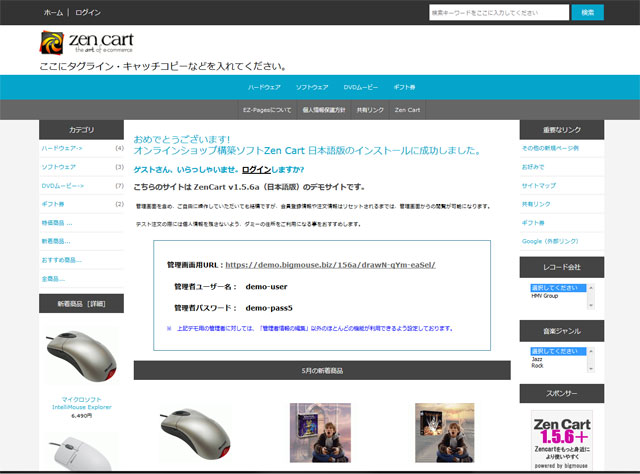This screenshot has height=474, width=640.
Task: Click down arrow of レコード会社 list scrollbar
Action: (x=591, y=305)
